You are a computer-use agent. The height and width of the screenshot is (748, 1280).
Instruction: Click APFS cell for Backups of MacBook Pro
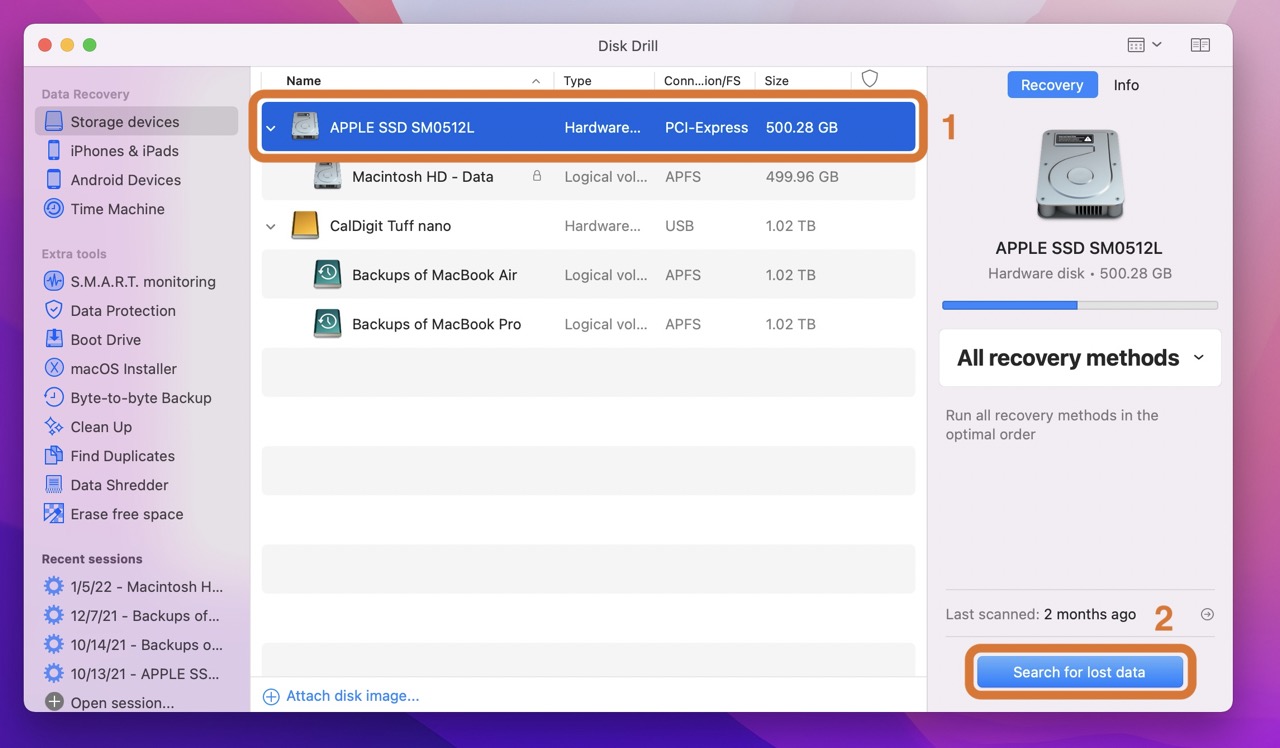click(x=683, y=324)
